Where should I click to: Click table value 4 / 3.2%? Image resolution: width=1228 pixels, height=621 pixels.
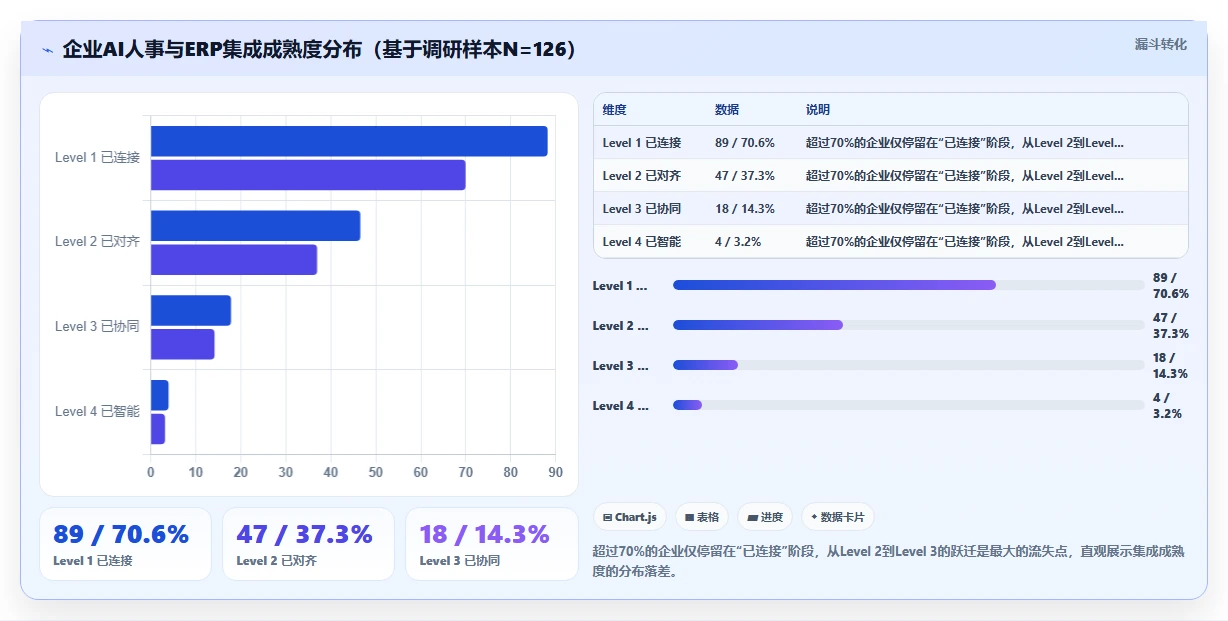point(738,242)
